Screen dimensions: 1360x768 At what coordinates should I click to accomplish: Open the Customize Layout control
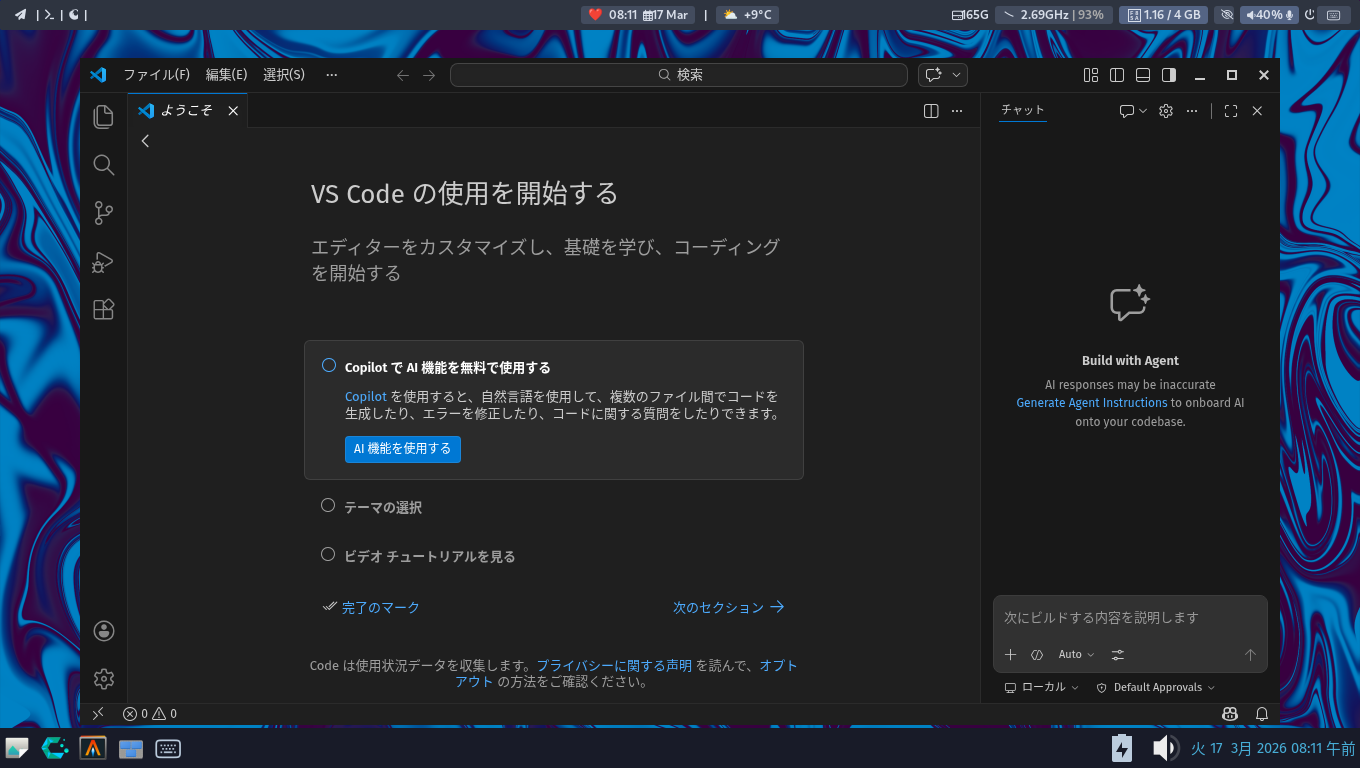tap(1091, 75)
